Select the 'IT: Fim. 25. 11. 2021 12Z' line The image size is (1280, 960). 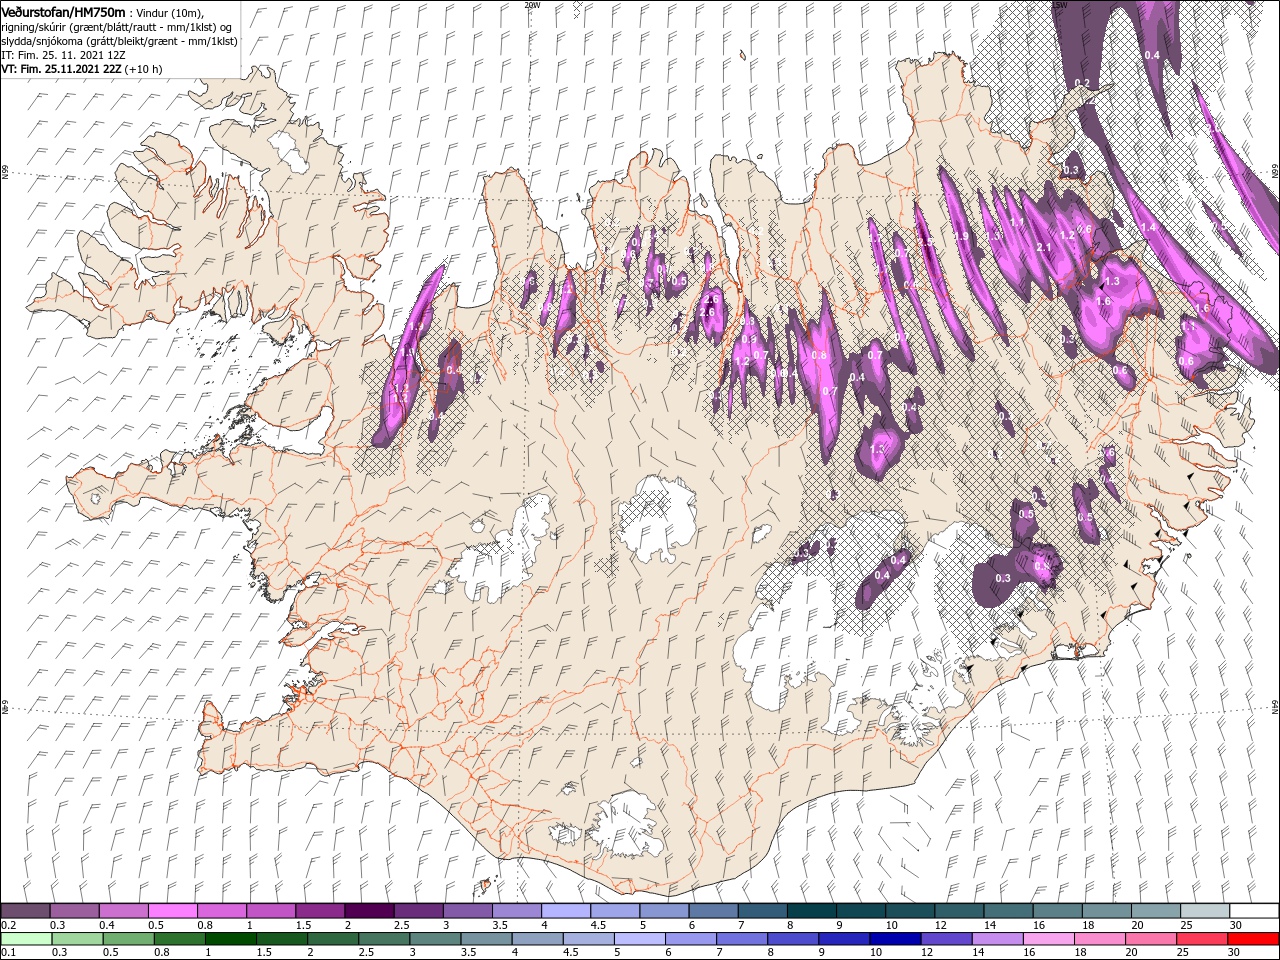[x=63, y=55]
